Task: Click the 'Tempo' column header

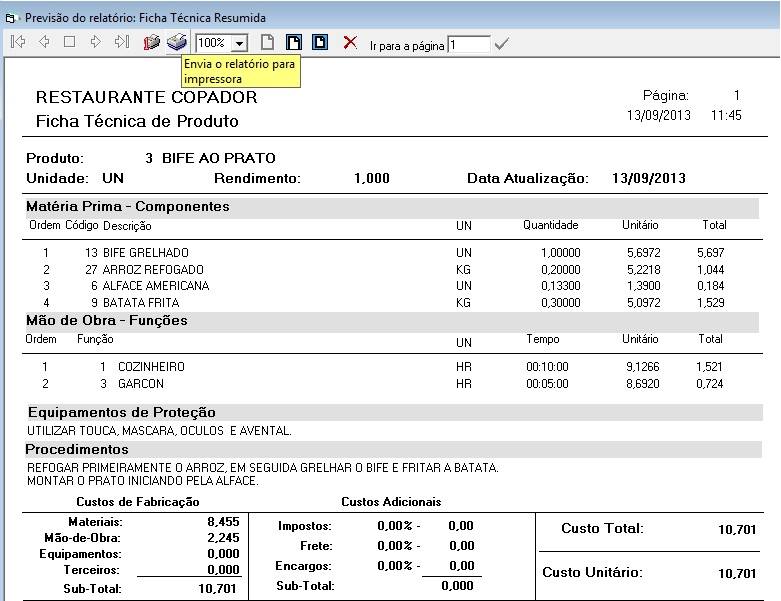Action: [x=543, y=339]
